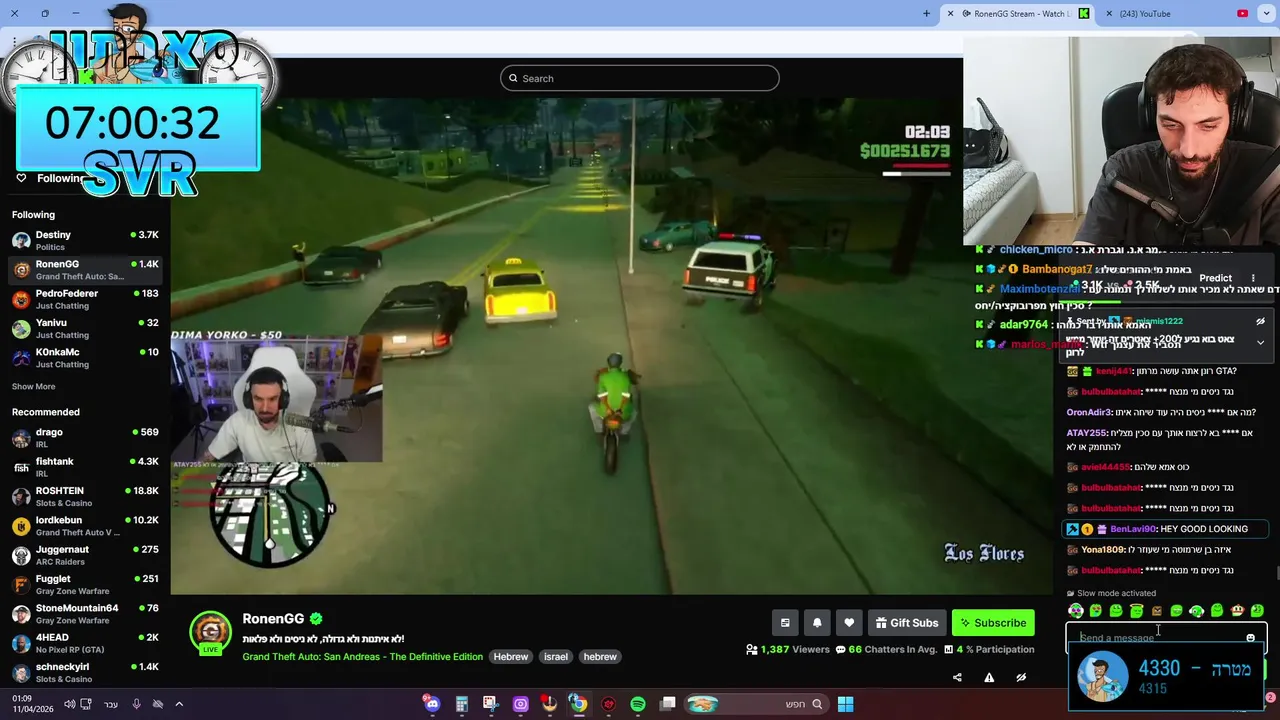Click the lowercase hebrew tag
Screen dimensions: 1280x720
tap(600, 657)
